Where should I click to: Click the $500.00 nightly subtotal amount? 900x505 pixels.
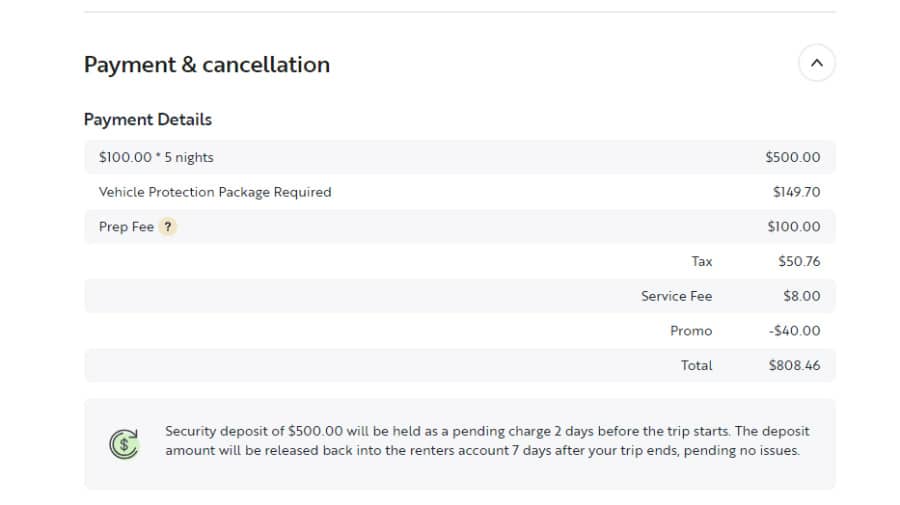(x=793, y=157)
